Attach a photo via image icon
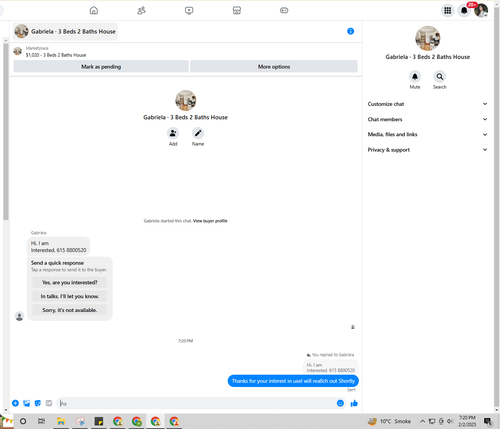This screenshot has width=500, height=429. [27, 403]
